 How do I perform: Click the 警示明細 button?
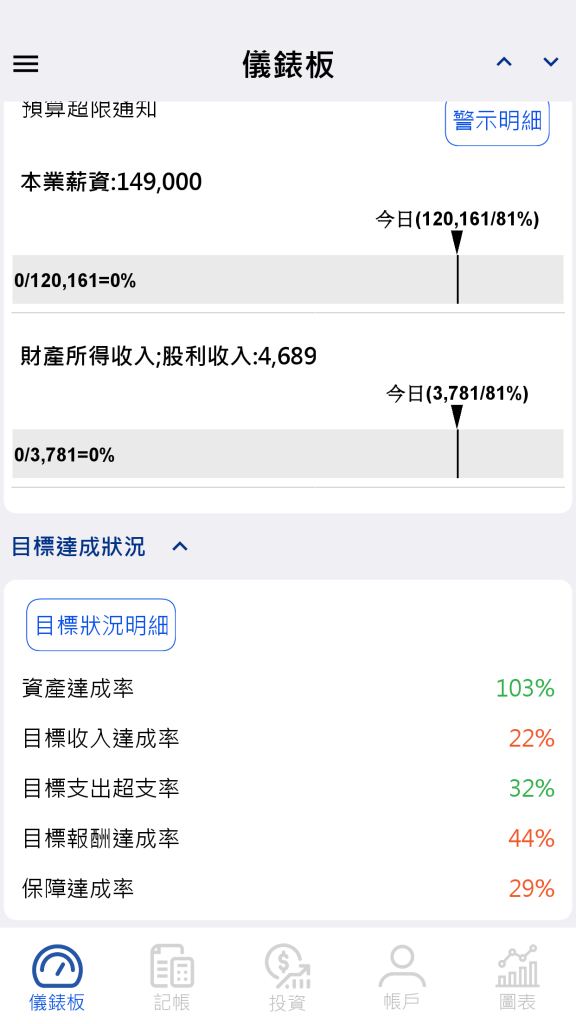tap(497, 121)
